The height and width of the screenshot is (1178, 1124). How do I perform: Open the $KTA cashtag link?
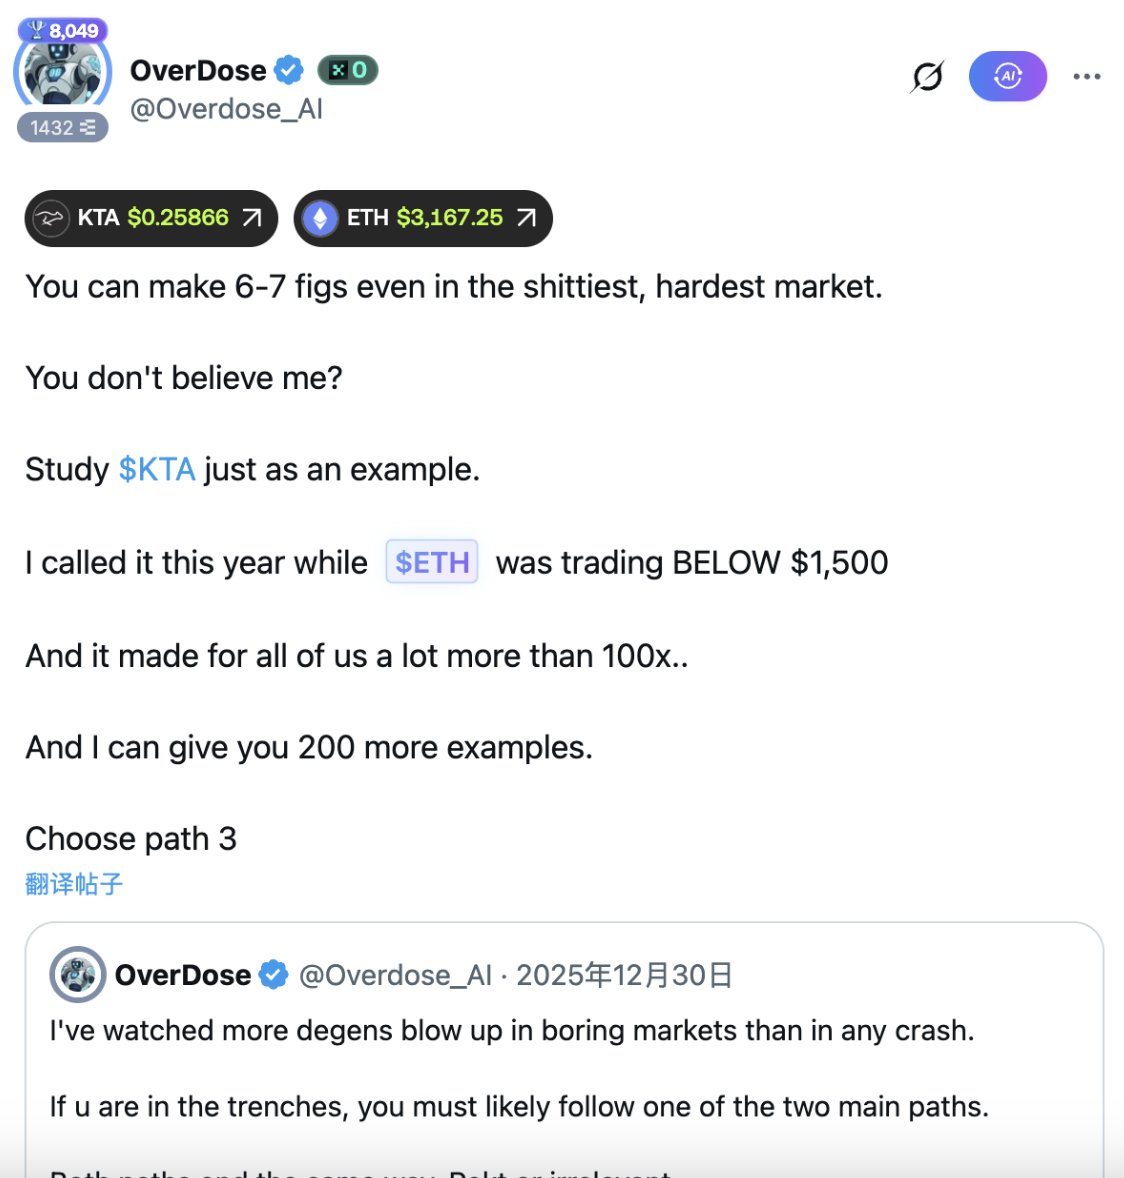click(157, 469)
